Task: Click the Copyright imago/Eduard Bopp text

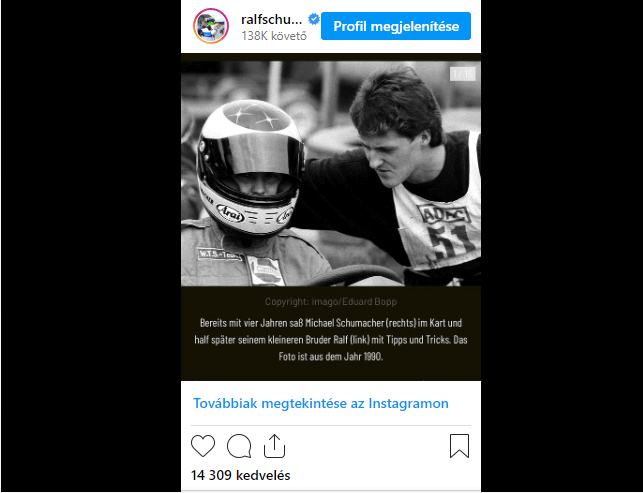Action: click(x=331, y=302)
